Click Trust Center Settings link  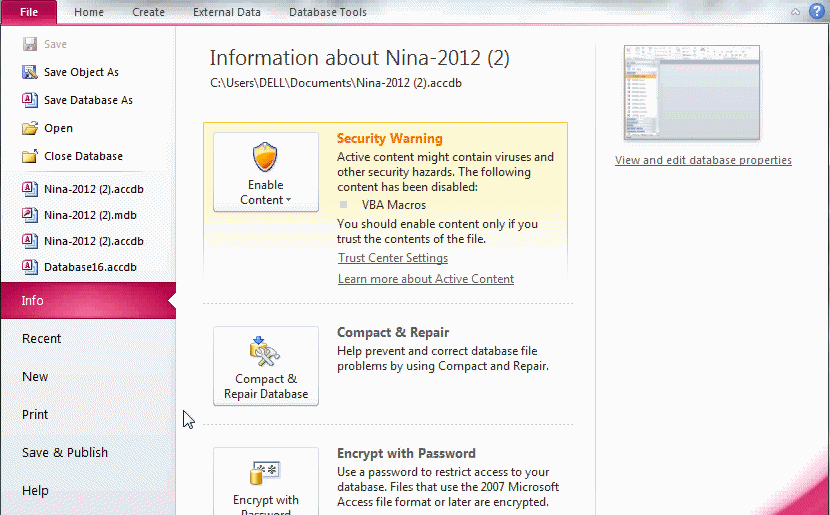(393, 258)
